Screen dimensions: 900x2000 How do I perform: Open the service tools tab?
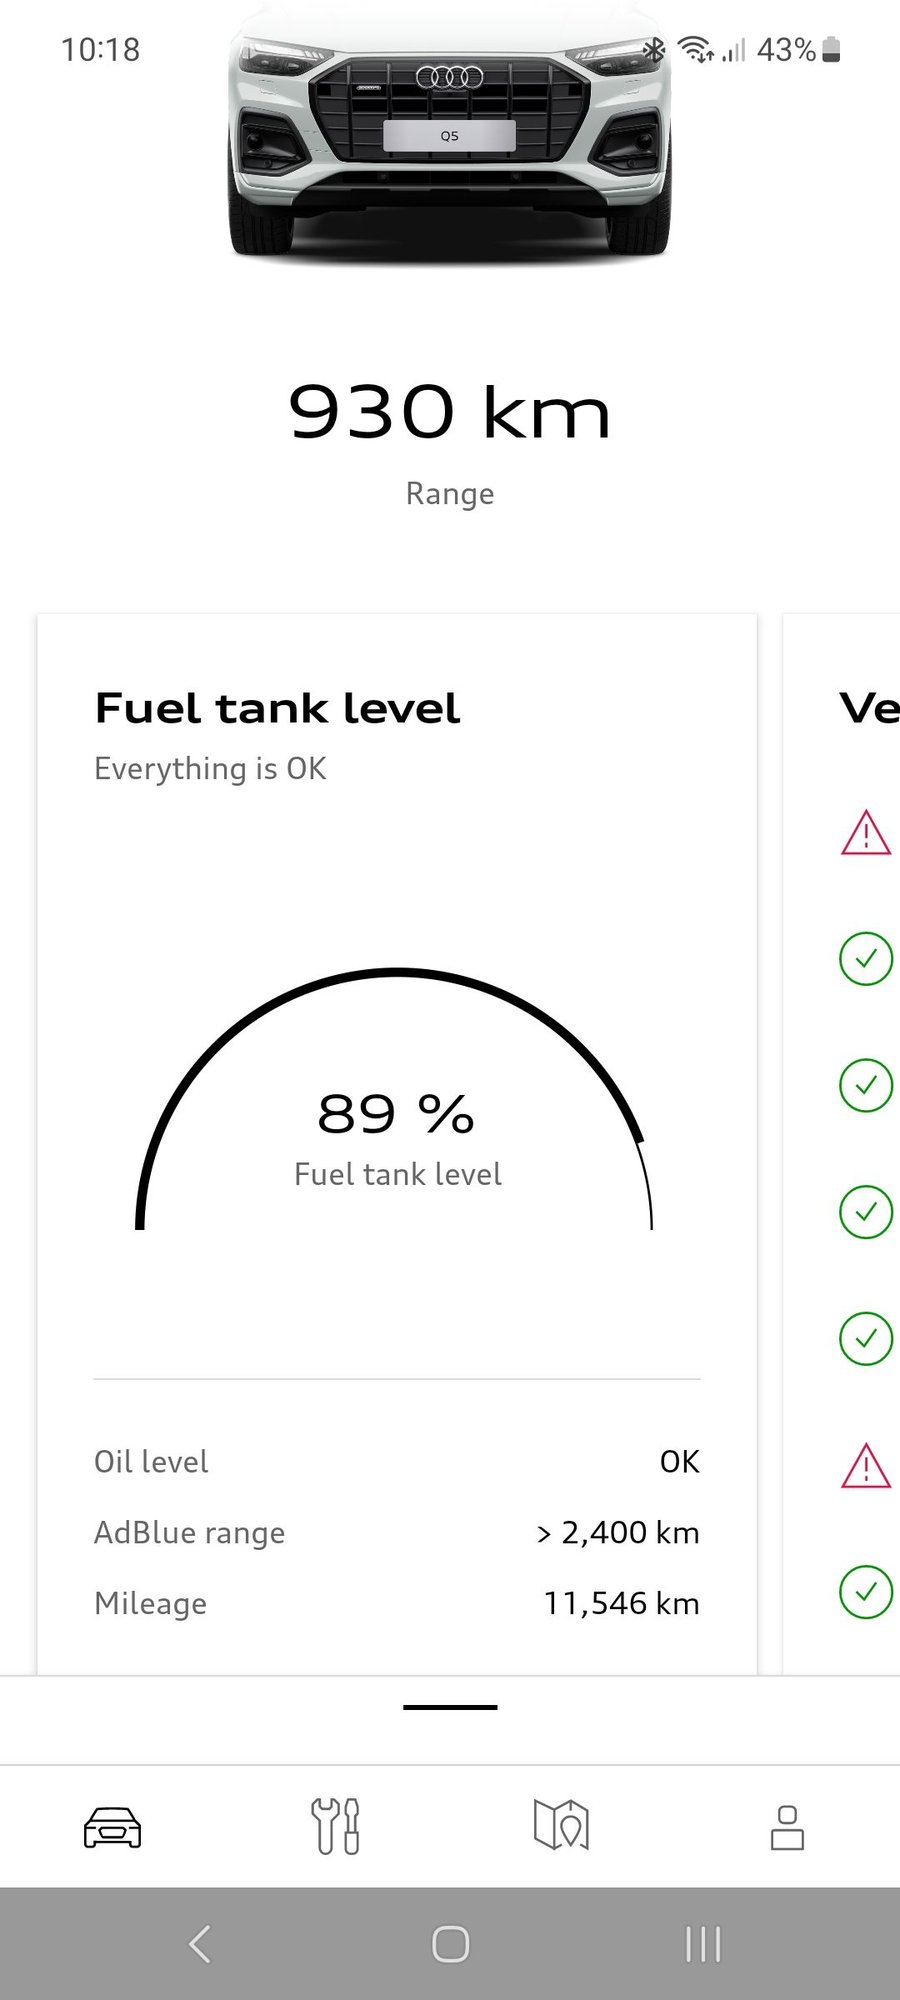coord(336,1827)
